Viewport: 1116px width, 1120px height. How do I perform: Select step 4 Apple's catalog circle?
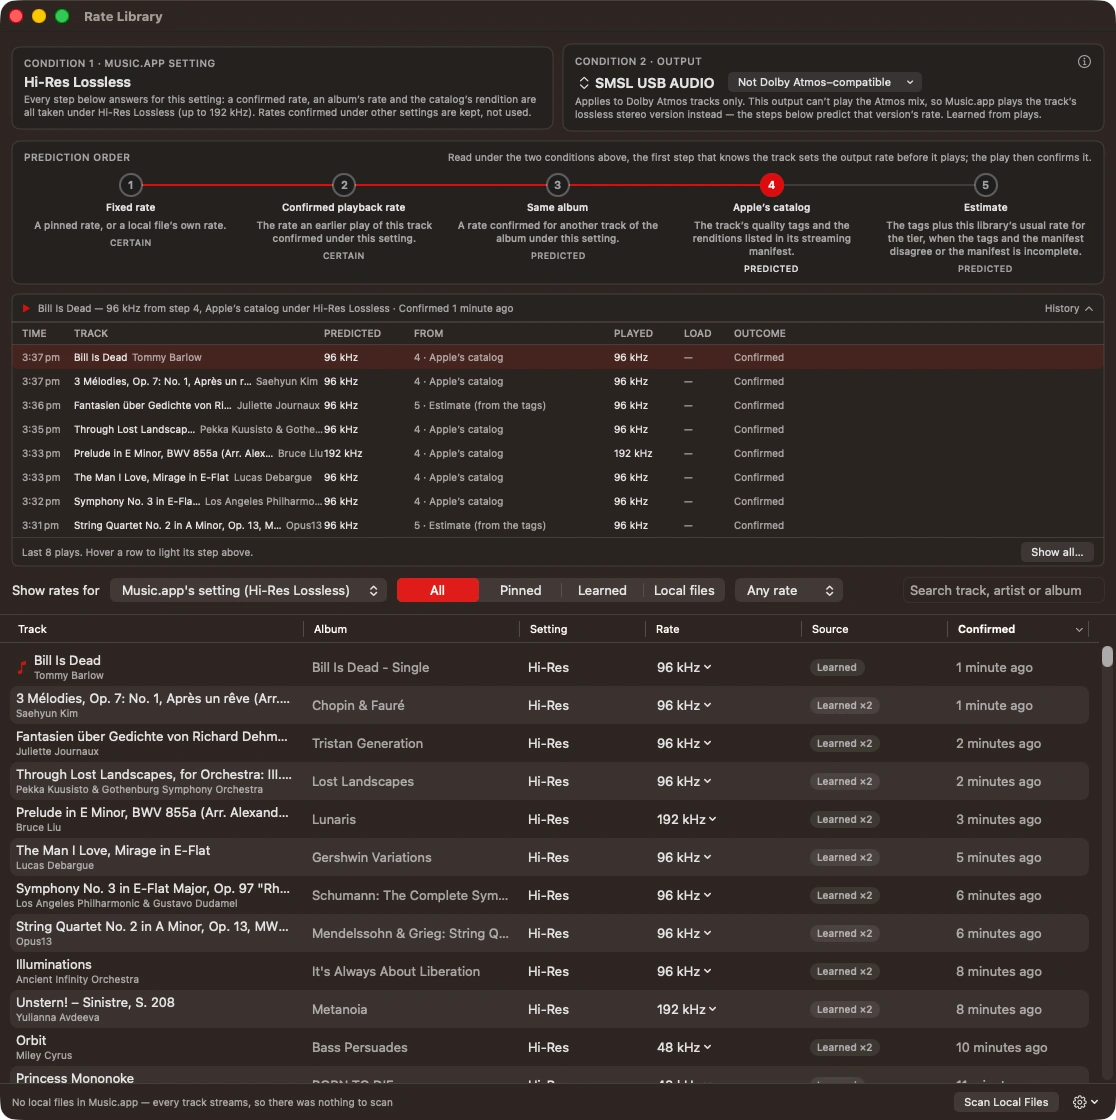pyautogui.click(x=771, y=186)
